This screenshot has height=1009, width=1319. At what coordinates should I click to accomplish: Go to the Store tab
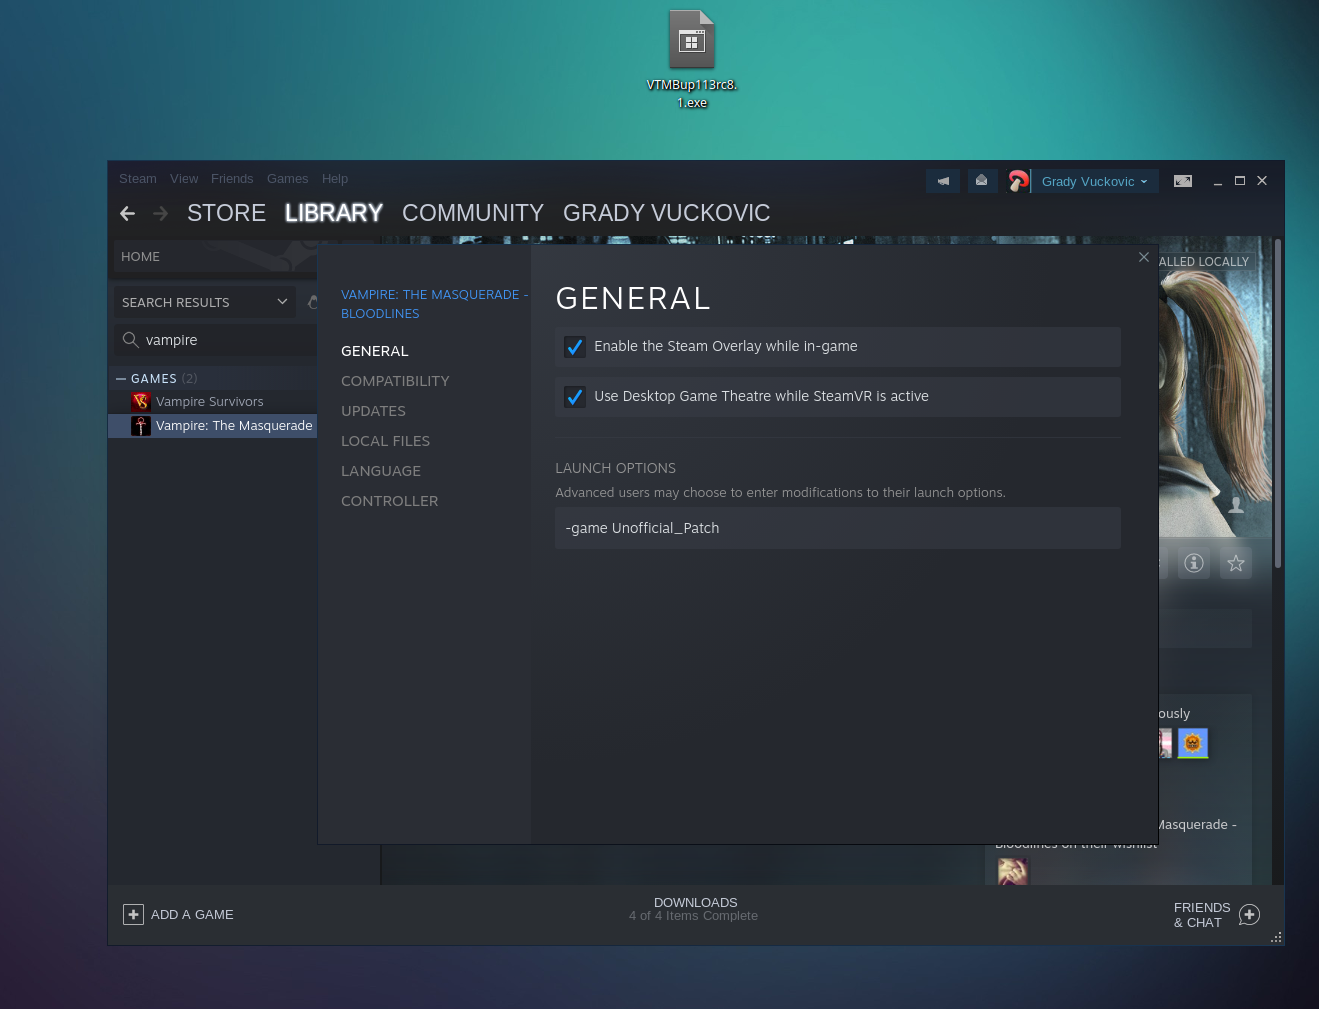click(227, 213)
